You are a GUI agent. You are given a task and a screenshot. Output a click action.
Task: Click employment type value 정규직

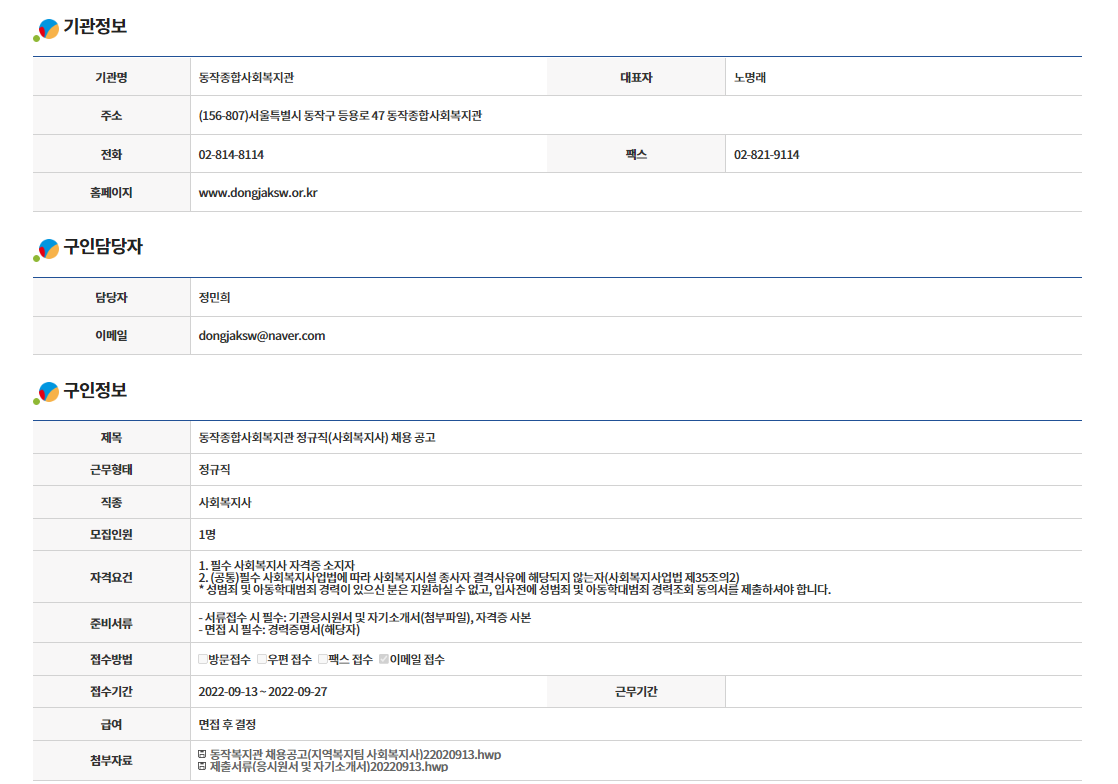[215, 470]
